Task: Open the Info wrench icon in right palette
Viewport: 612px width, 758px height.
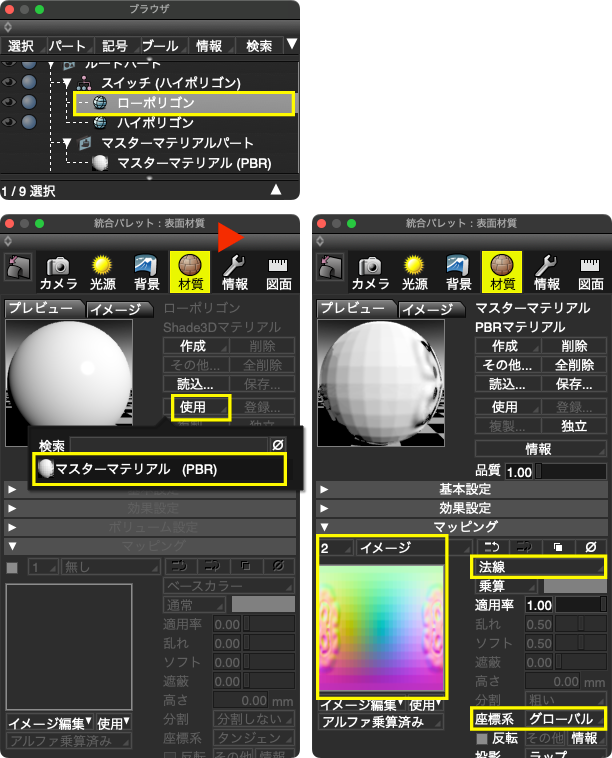Action: tap(545, 270)
